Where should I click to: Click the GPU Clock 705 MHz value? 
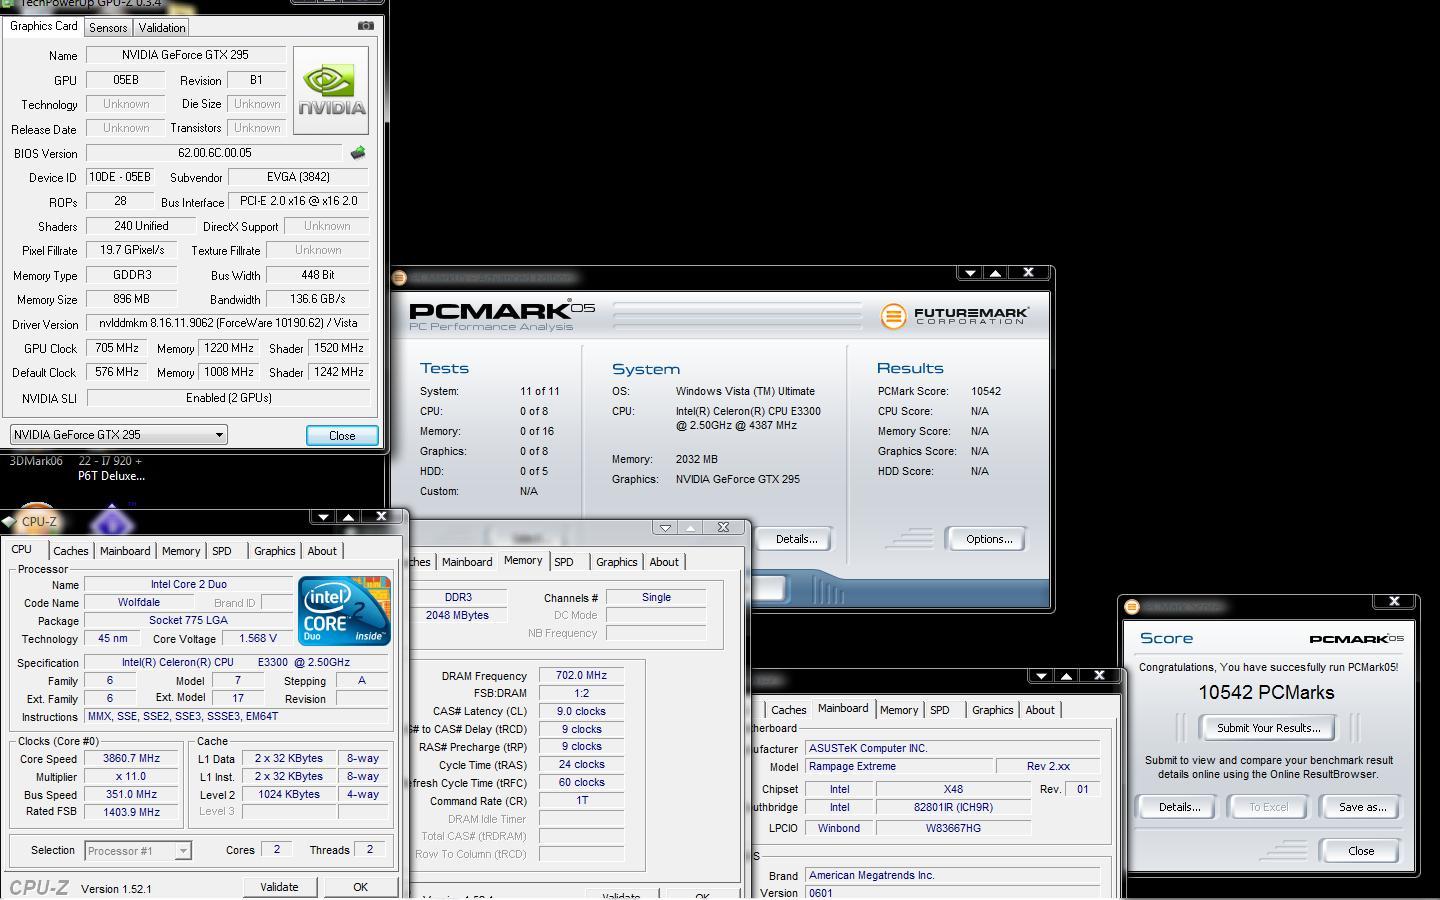pyautogui.click(x=117, y=348)
